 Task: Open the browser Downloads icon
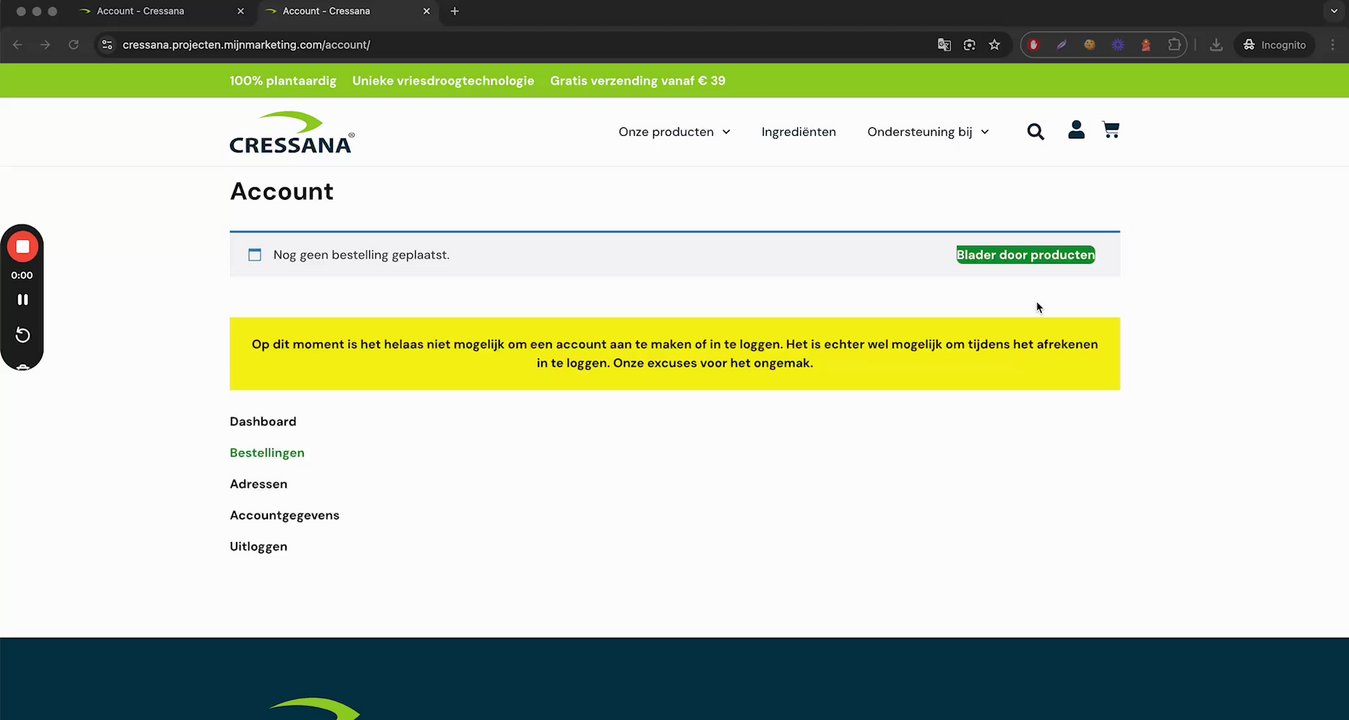[x=1216, y=45]
